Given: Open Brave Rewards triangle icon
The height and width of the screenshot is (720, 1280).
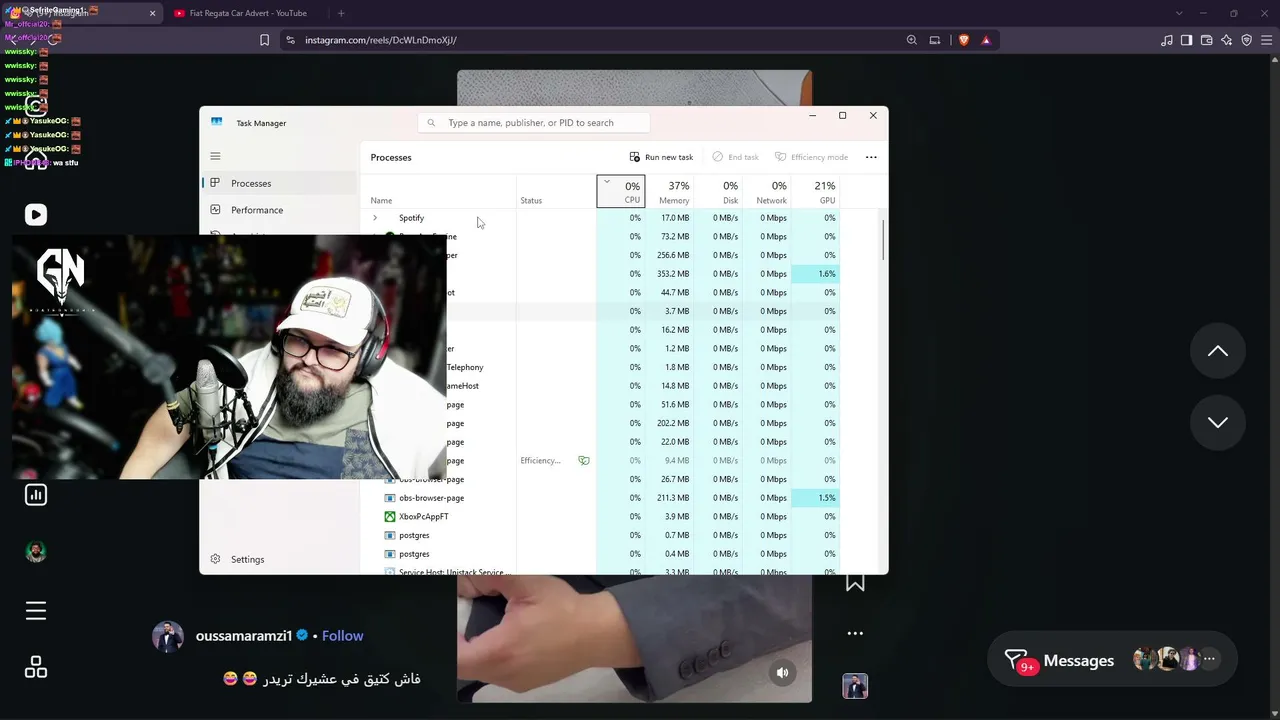Looking at the screenshot, I should pos(986,40).
